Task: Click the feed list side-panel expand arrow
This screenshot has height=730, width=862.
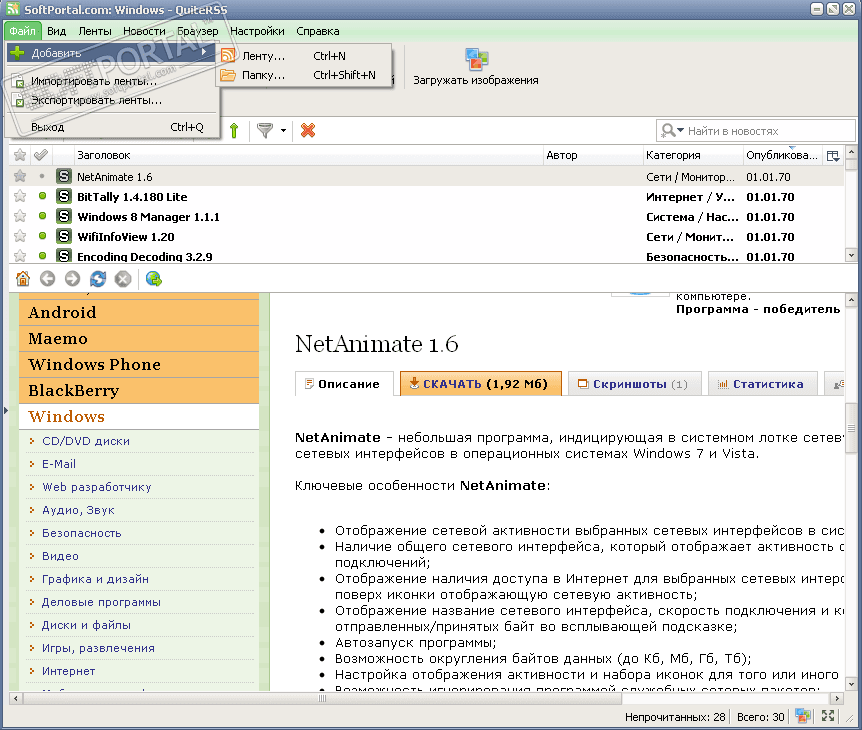Action: click(5, 411)
